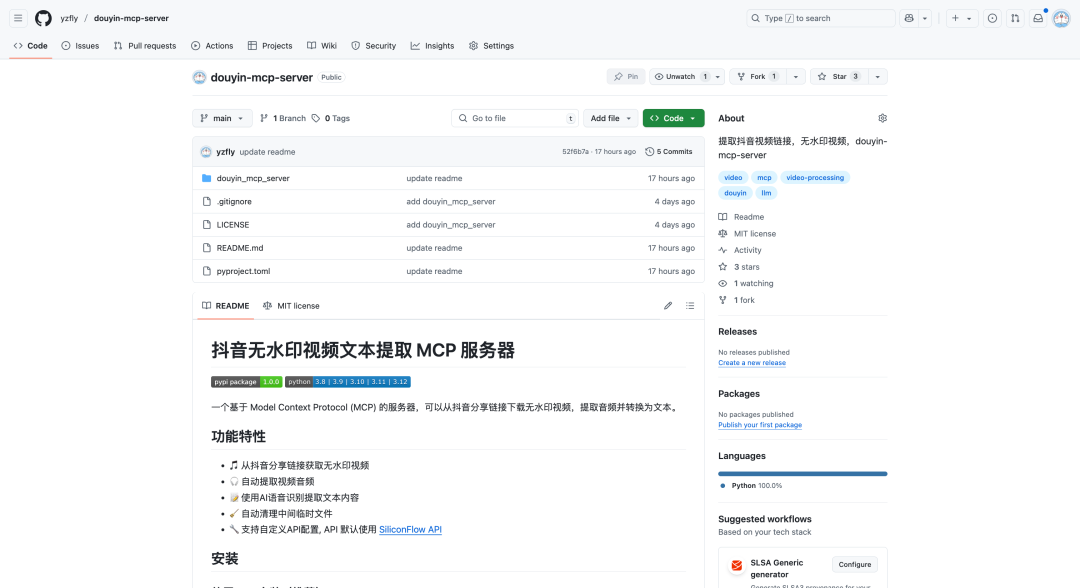
Task: Click Publish your first package link
Action: pyautogui.click(x=760, y=425)
